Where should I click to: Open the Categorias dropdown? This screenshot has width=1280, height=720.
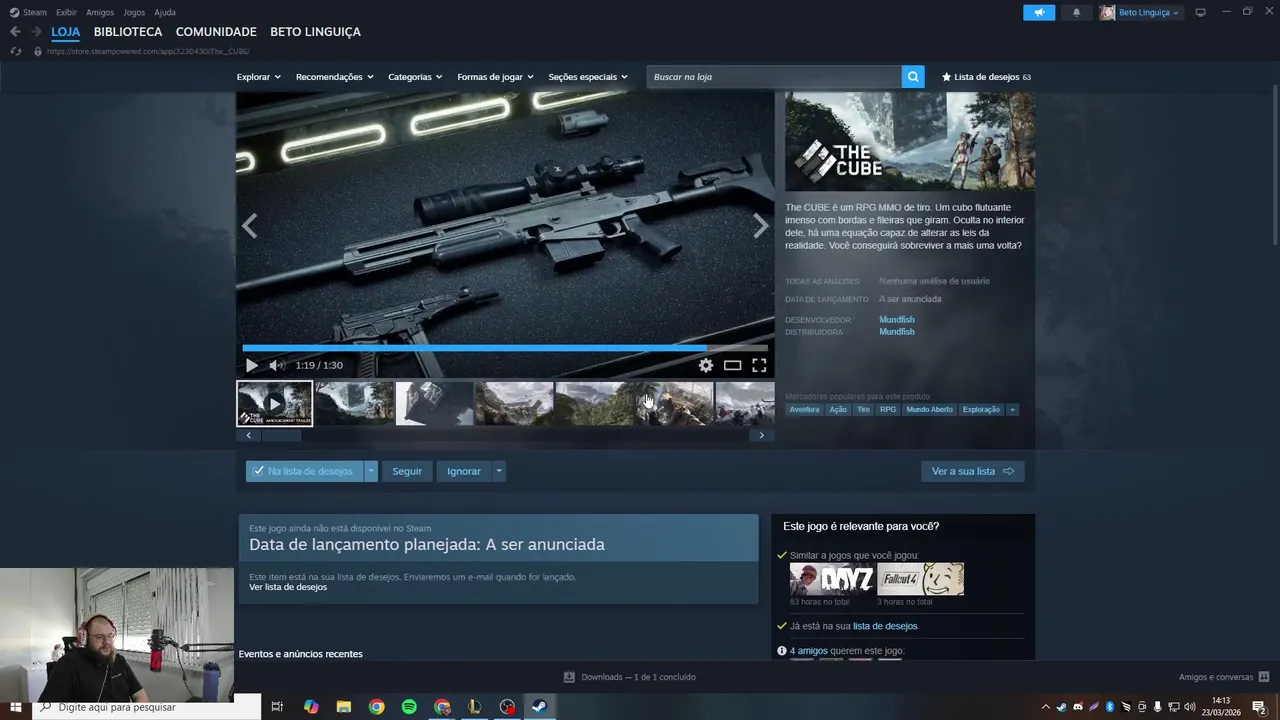click(415, 77)
